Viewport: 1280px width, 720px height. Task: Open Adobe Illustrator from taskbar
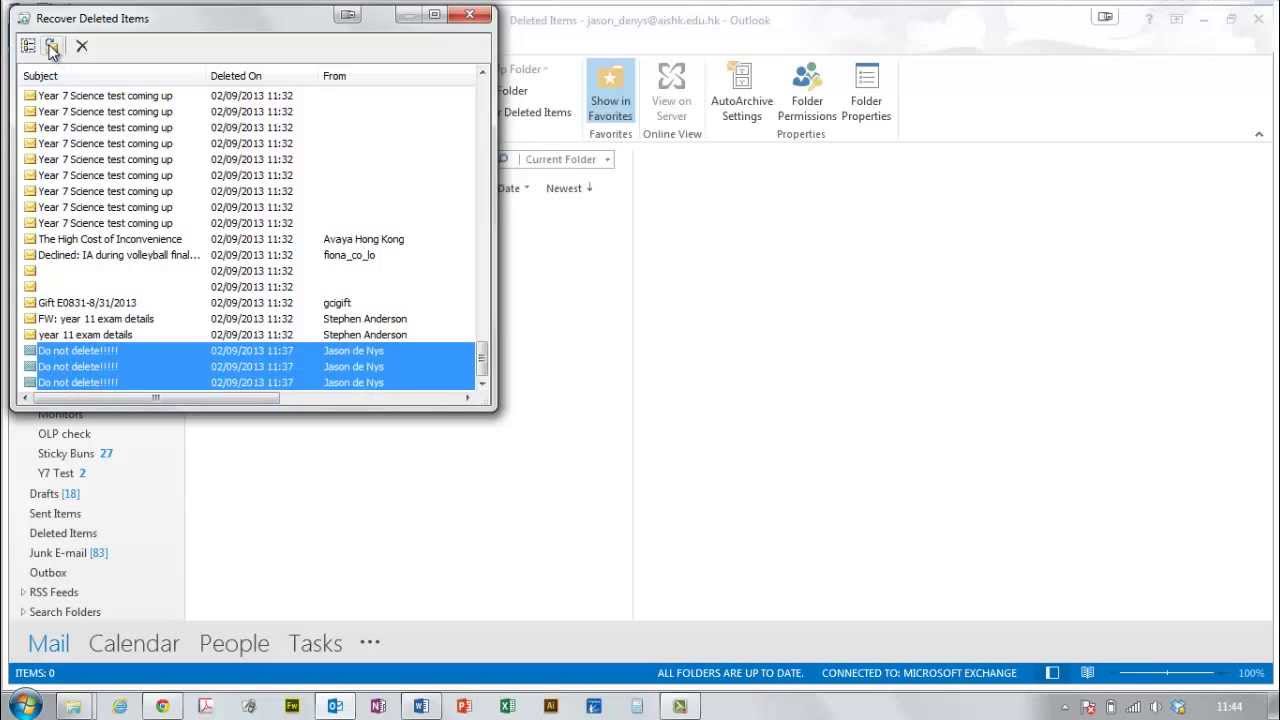[550, 706]
